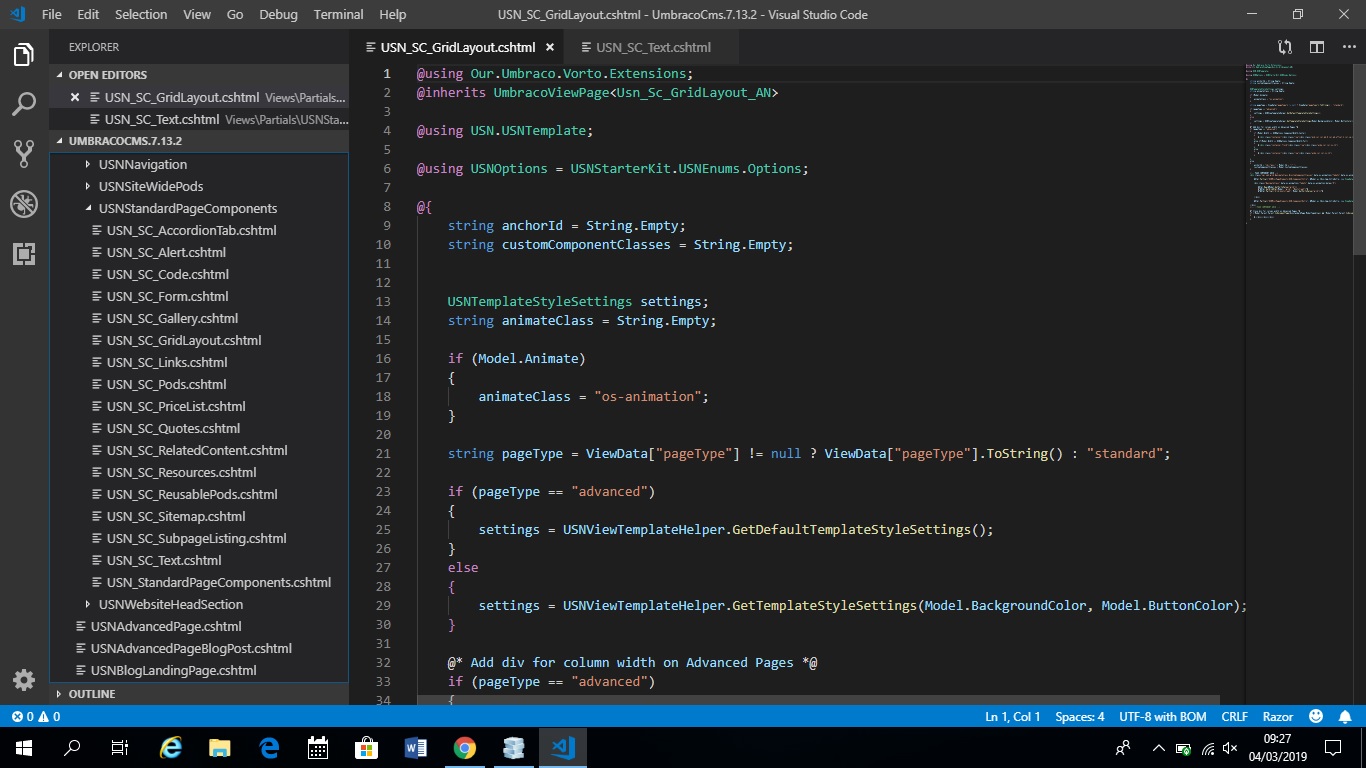Viewport: 1366px width, 768px height.
Task: Change line endings via CRLF
Action: [1235, 717]
